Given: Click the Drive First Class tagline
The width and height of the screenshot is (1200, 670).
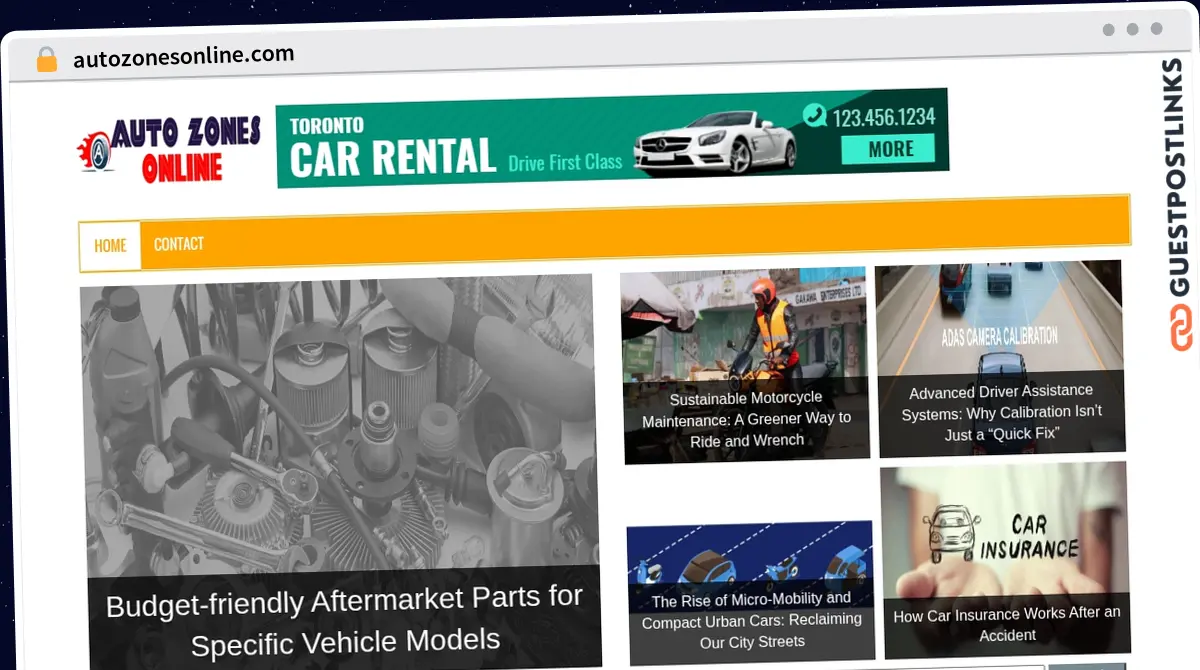Looking at the screenshot, I should point(565,163).
